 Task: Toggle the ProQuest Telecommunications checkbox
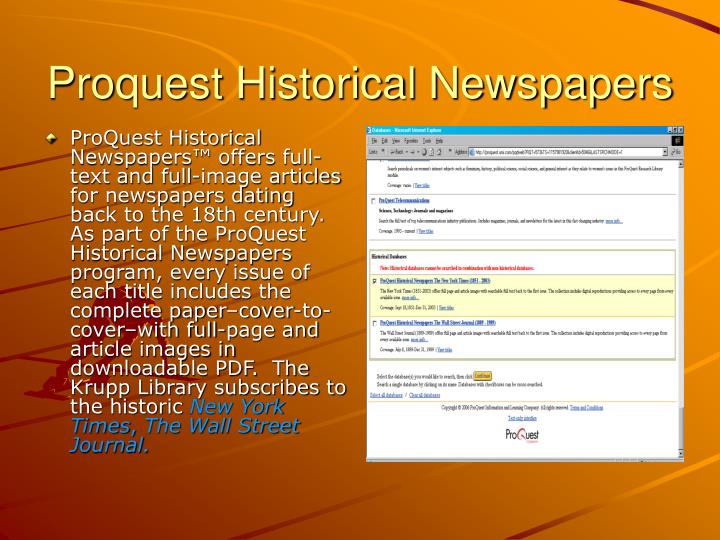pos(374,201)
